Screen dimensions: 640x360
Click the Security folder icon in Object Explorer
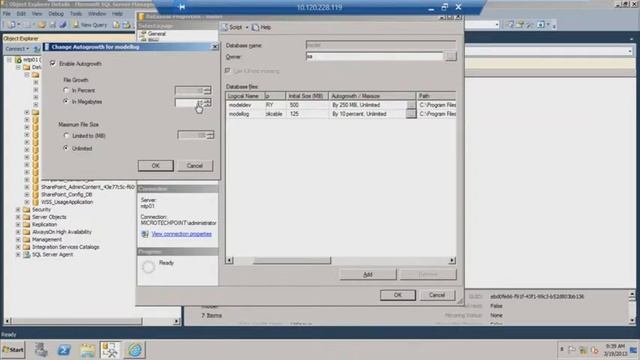(x=27, y=209)
